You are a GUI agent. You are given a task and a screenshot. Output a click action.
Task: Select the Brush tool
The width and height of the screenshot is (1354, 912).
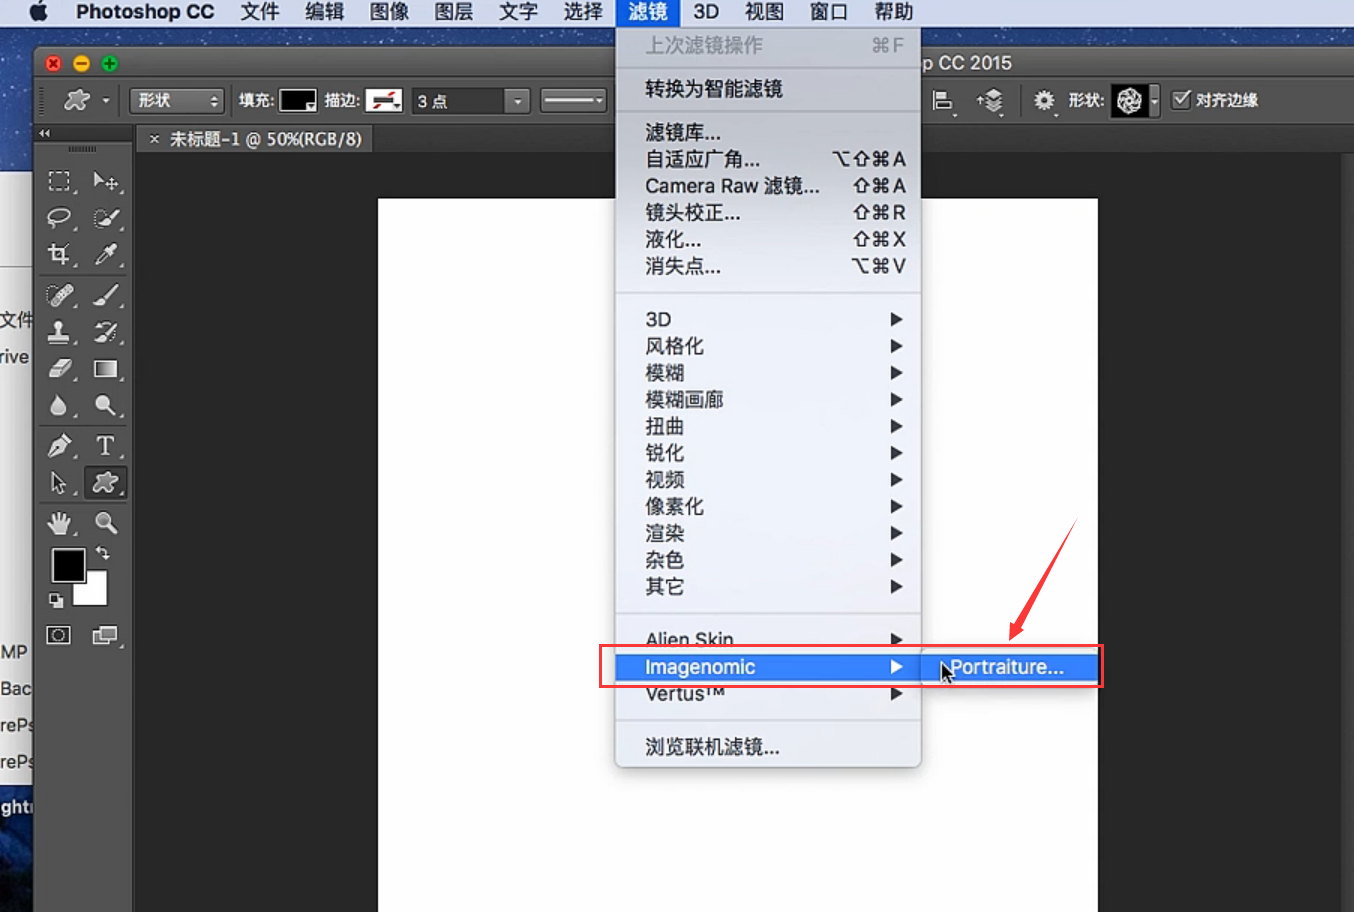[105, 295]
